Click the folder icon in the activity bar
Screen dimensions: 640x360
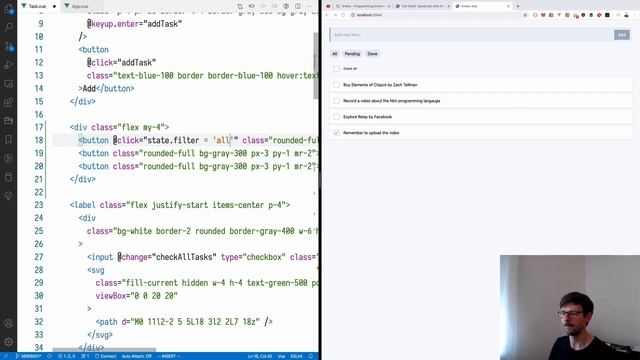[9, 121]
